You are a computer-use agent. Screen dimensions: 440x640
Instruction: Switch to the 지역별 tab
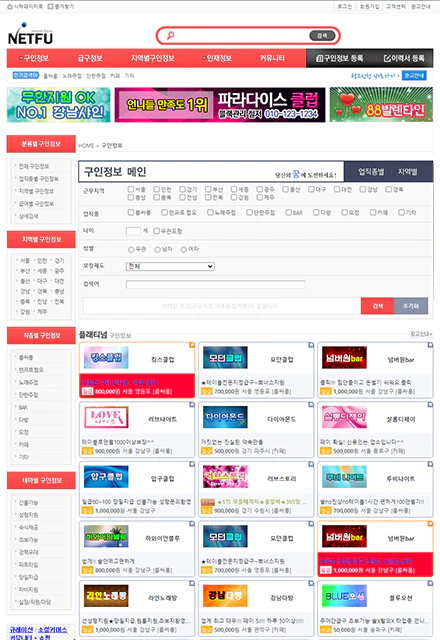[x=407, y=171]
